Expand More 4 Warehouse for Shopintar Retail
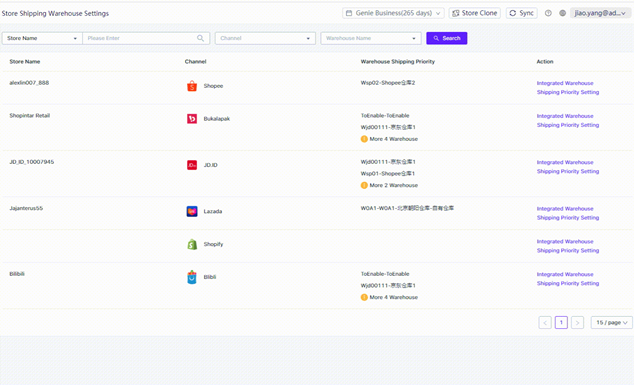Viewport: 634px width, 385px height. click(x=389, y=139)
